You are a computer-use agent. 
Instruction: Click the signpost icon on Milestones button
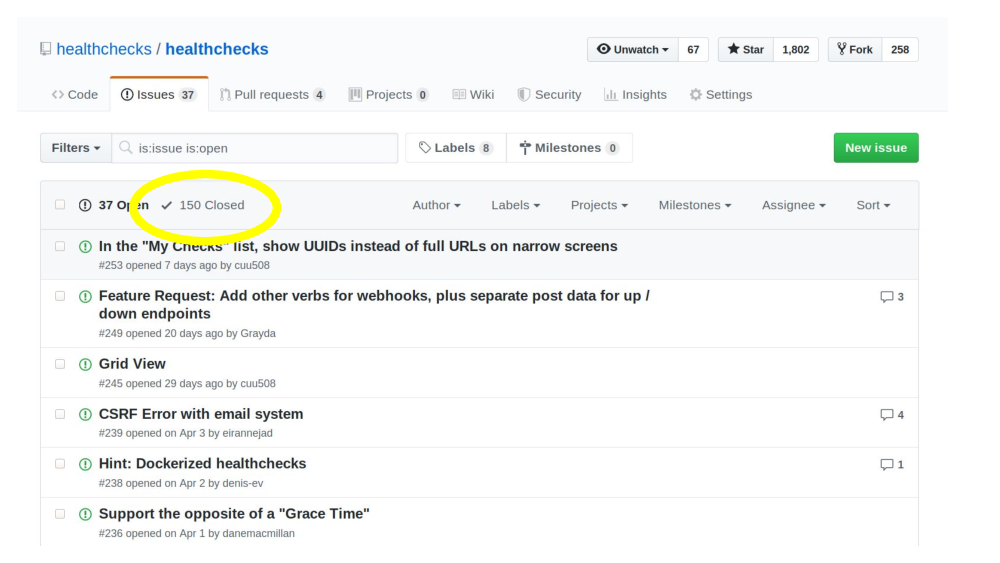tap(525, 148)
